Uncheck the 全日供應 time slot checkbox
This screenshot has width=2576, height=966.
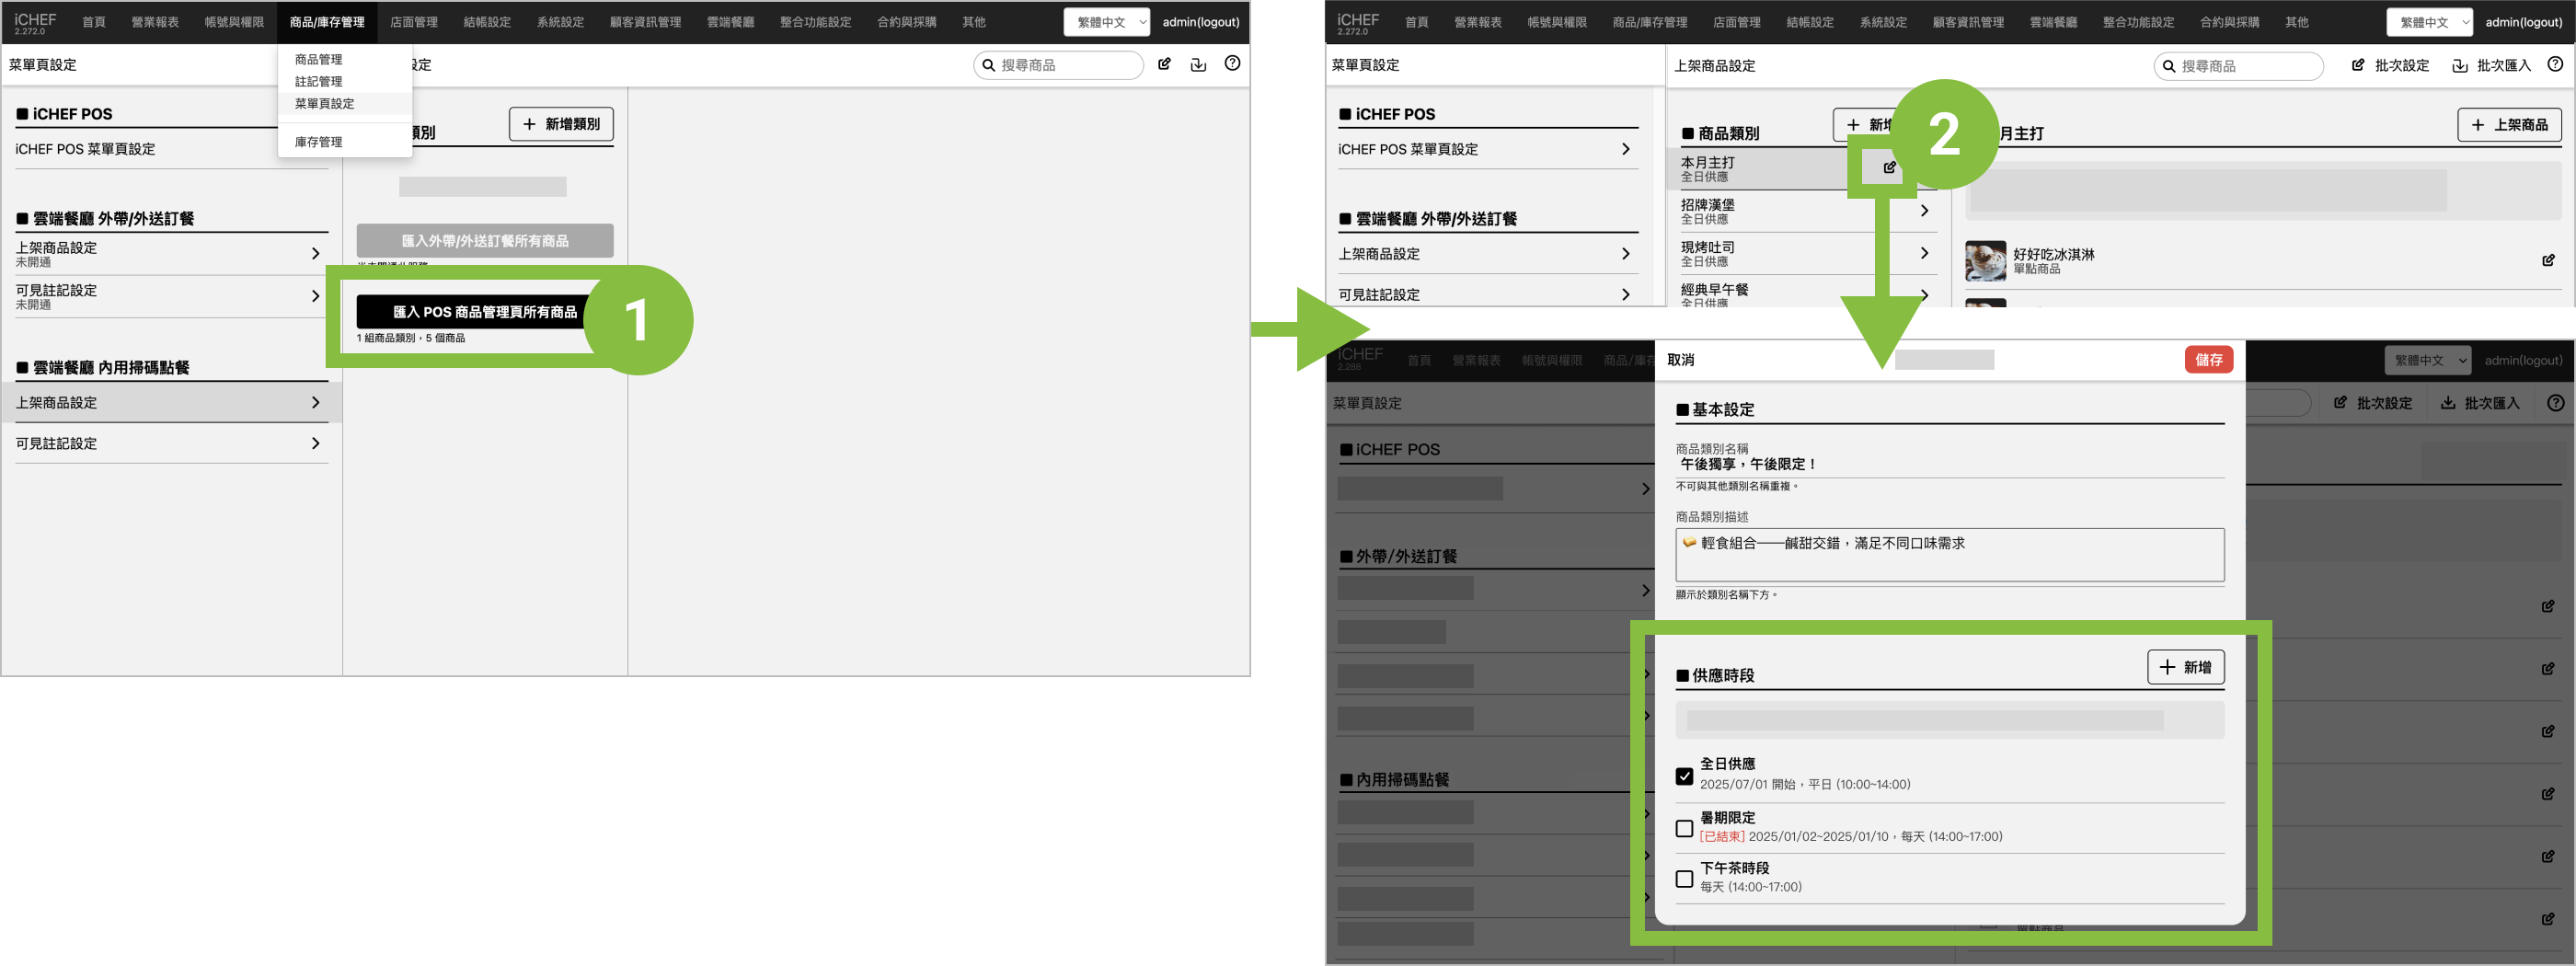pyautogui.click(x=1684, y=776)
